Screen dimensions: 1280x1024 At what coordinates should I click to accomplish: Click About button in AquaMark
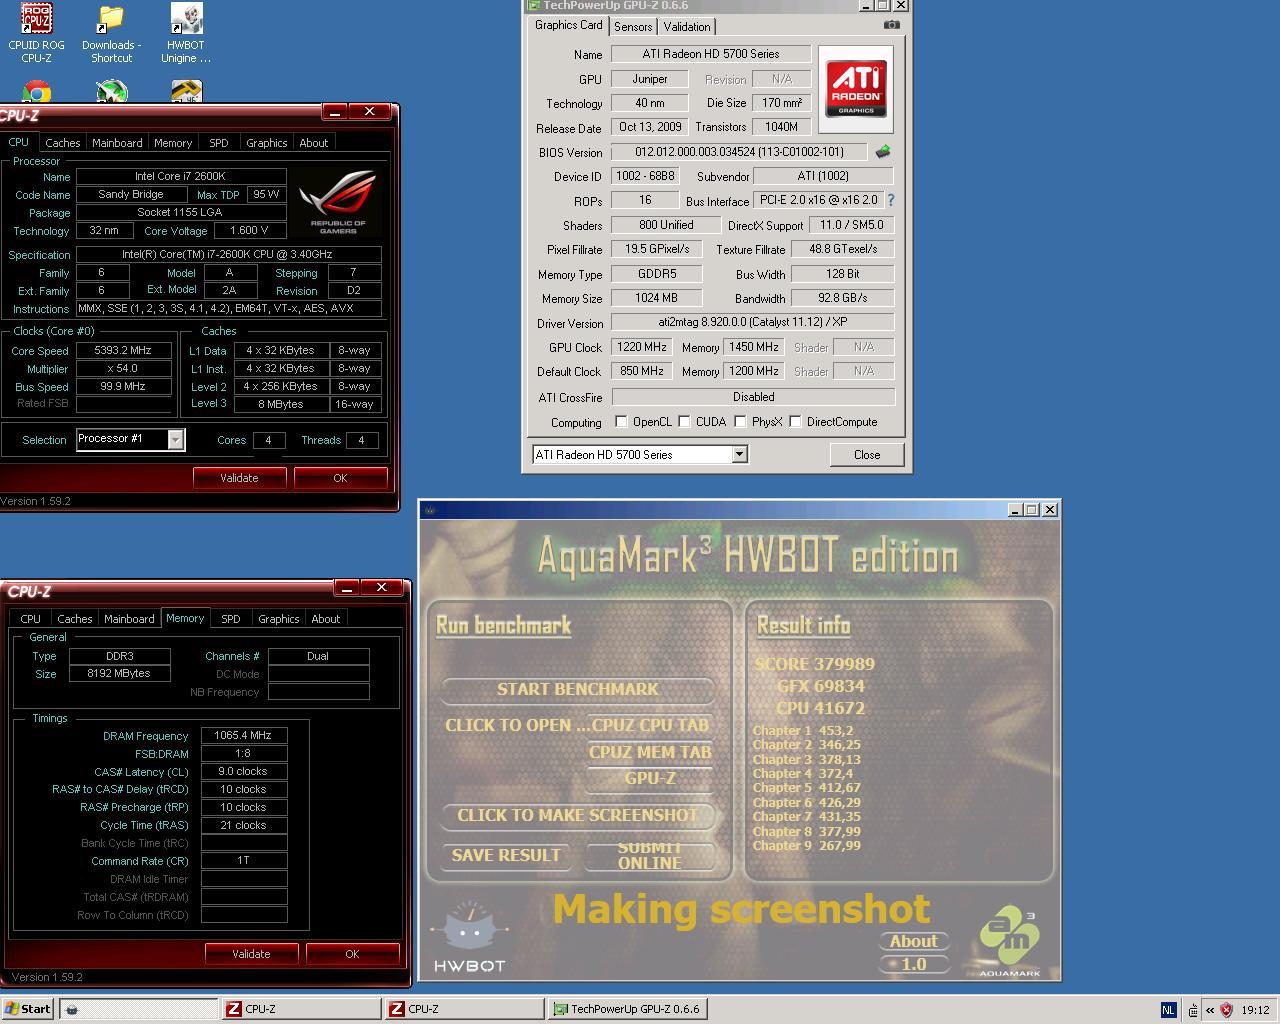914,941
